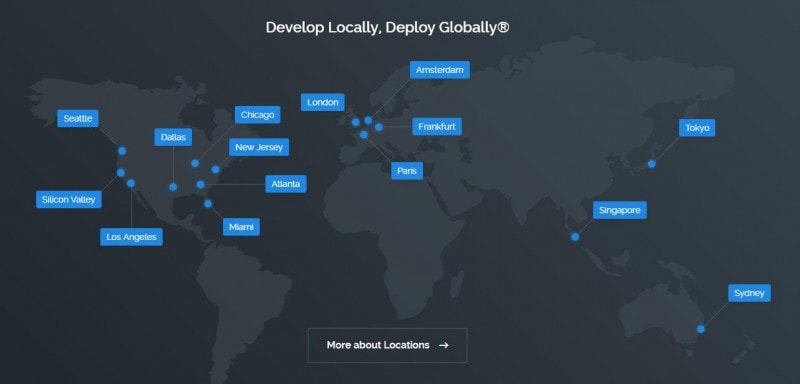This screenshot has width=800, height=384.
Task: Select the Frankfurt location label
Action: [x=437, y=126]
